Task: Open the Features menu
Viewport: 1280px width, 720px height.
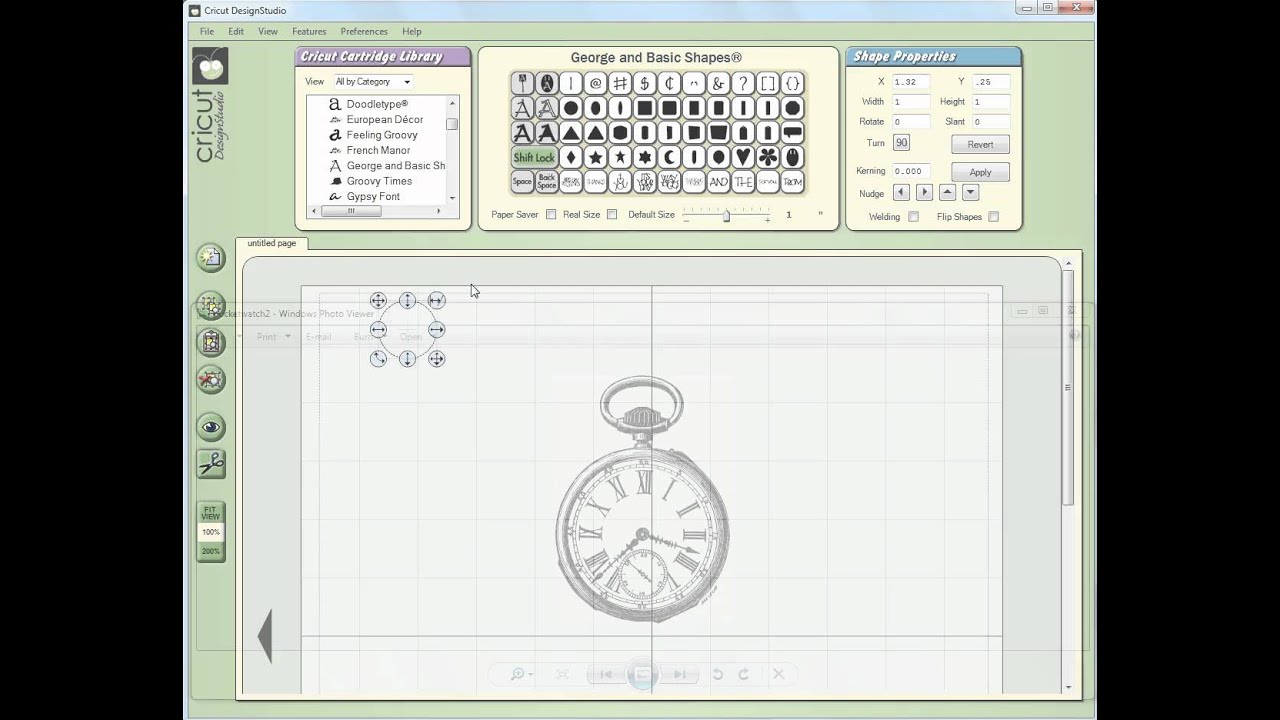Action: click(x=309, y=31)
